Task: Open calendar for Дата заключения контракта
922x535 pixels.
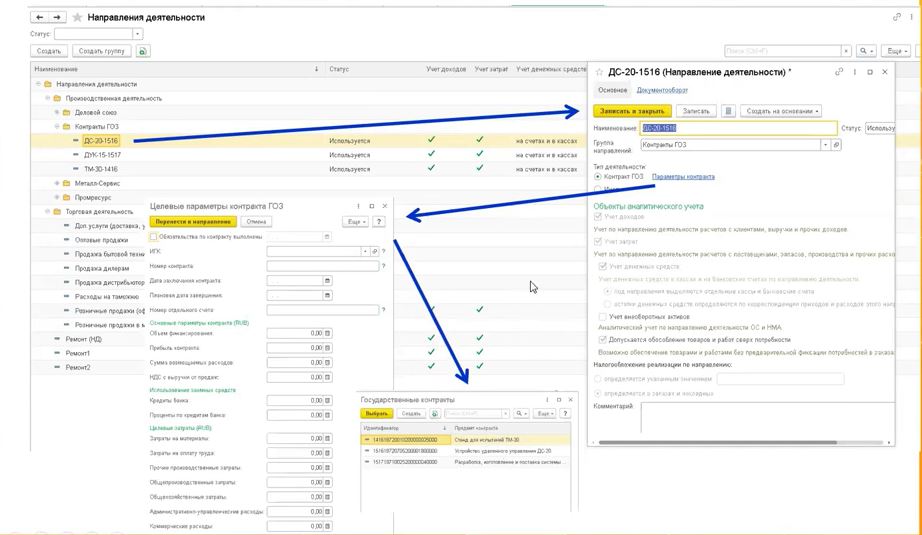Action: 327,281
